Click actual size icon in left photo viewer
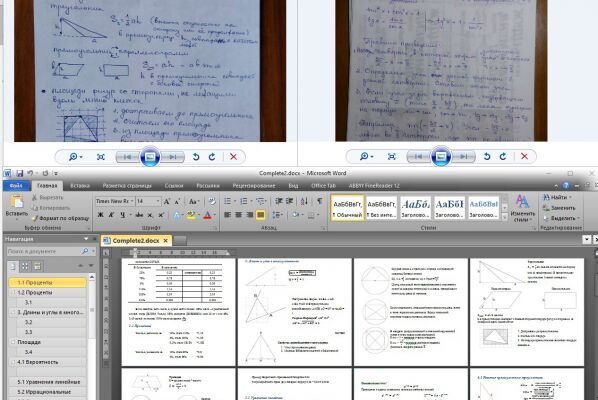 101,157
